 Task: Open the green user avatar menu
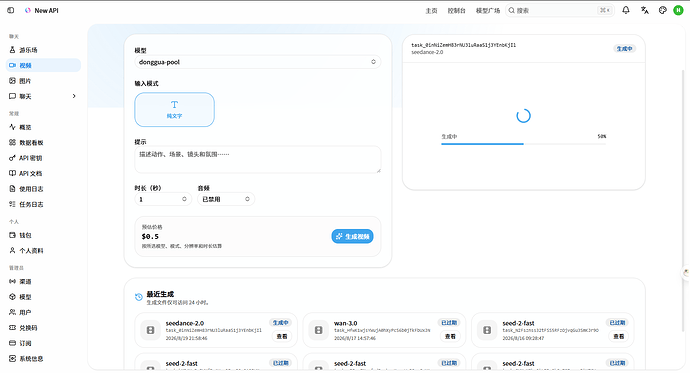point(678,10)
